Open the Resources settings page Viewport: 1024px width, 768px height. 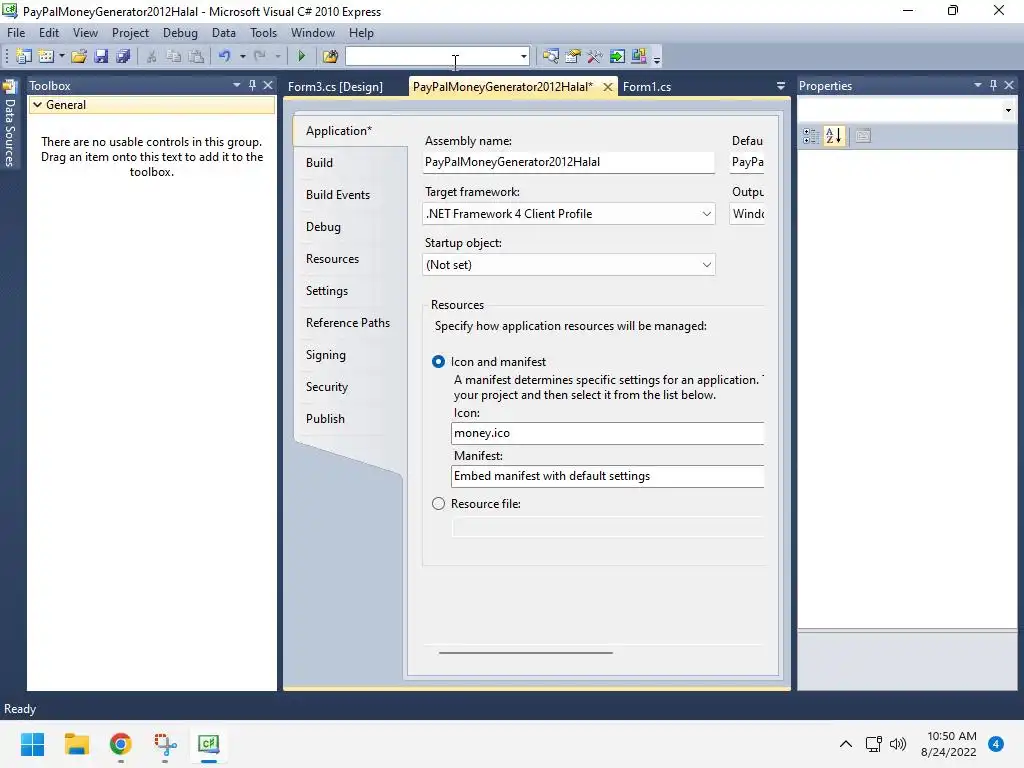(x=332, y=259)
